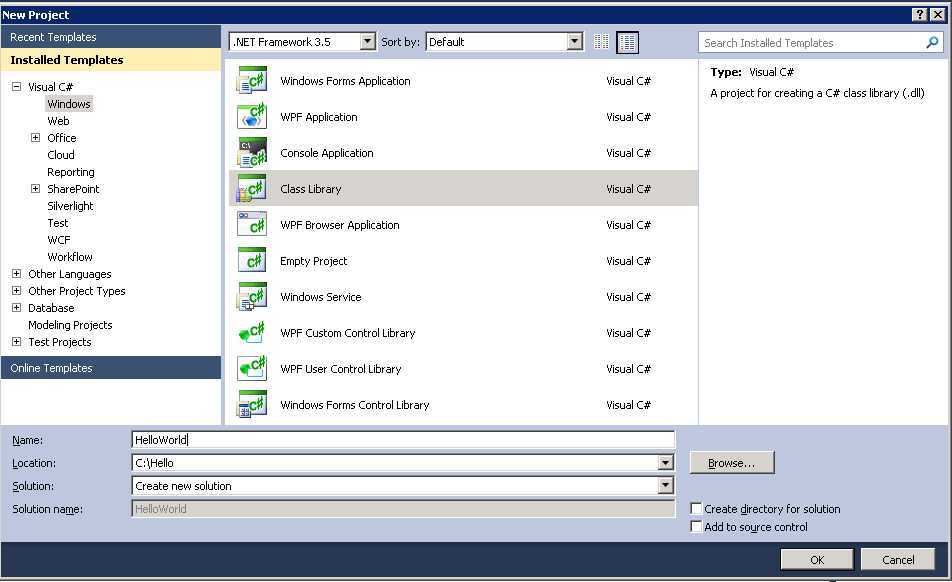This screenshot has height=582, width=952.
Task: Select the Console Application template name
Action: [327, 152]
